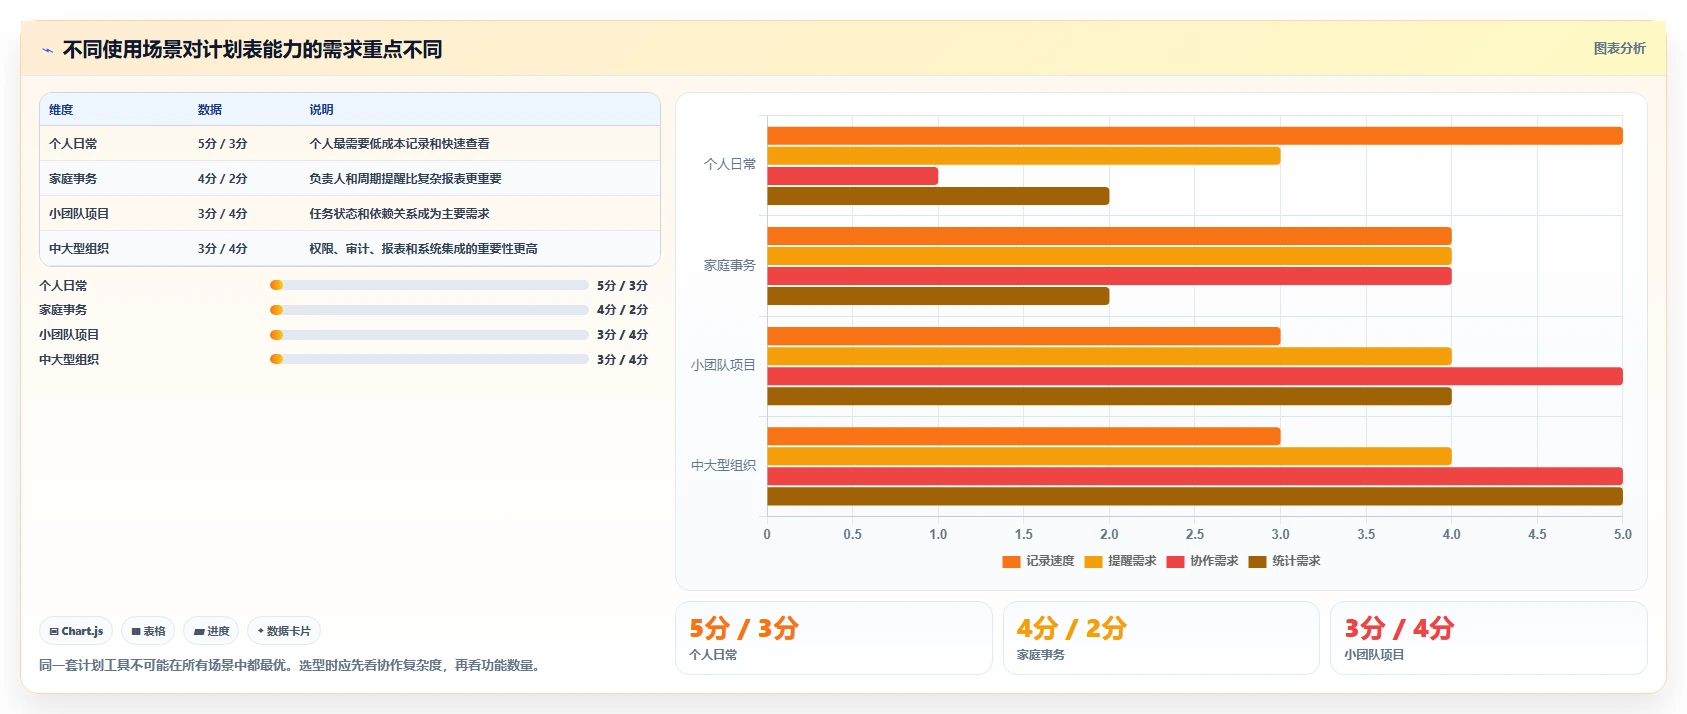Screen dimensions: 1687x714
Task: Open the 3分 / 4分 小团队项目 data card
Action: 1488,638
